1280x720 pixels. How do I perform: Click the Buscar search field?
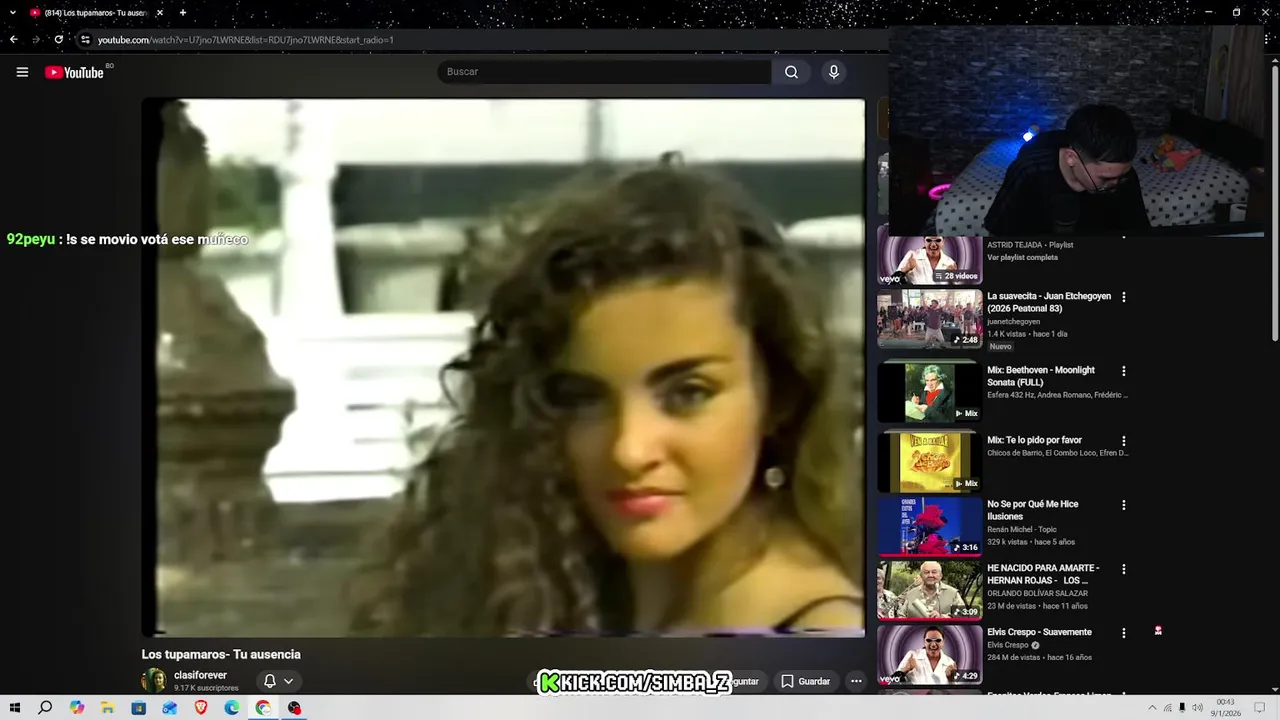pyautogui.click(x=604, y=72)
